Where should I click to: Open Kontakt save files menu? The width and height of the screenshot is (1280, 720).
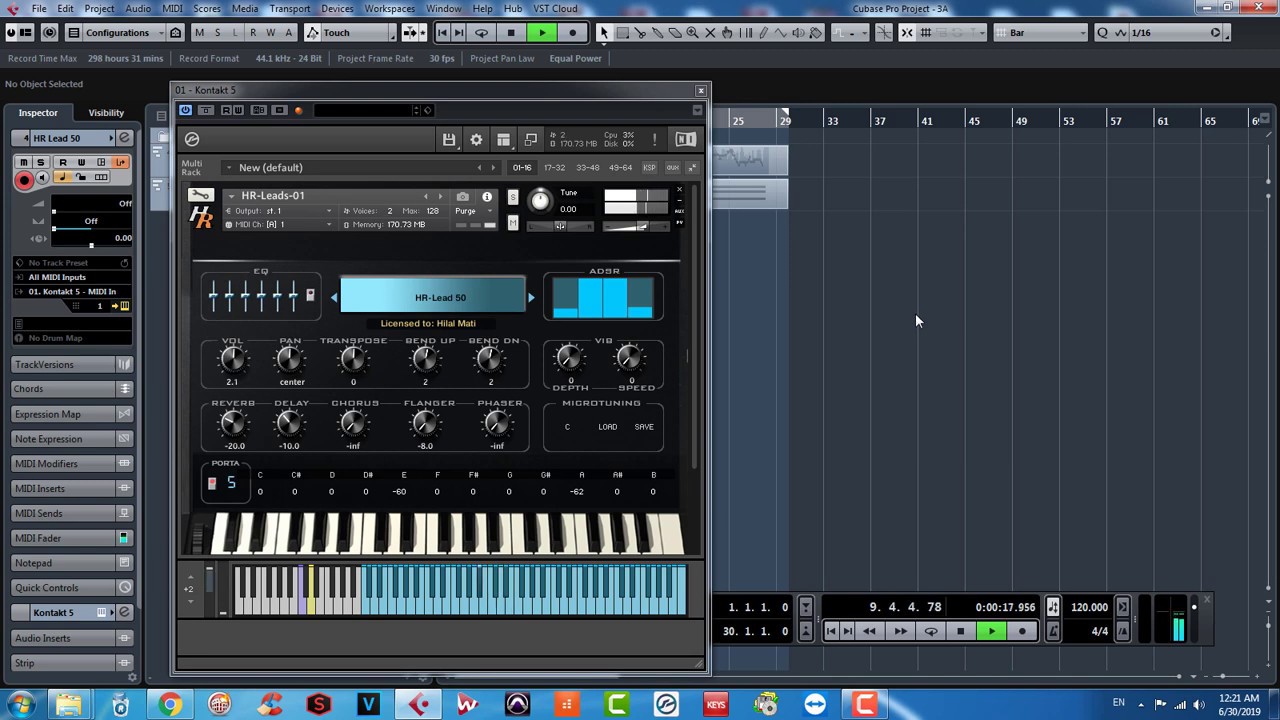point(449,140)
